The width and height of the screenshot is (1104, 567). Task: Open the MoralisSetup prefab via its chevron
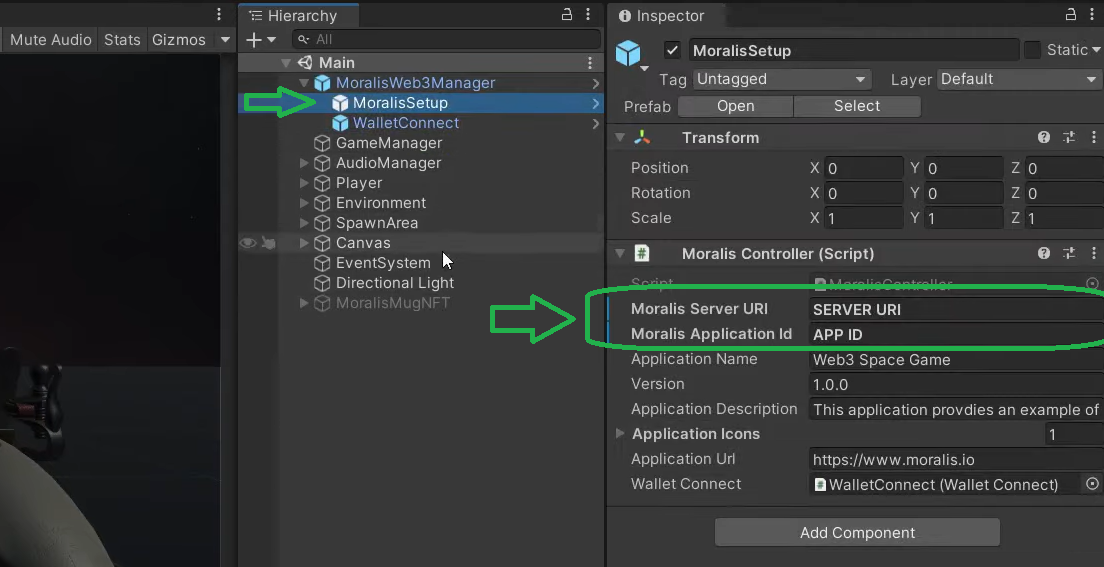click(596, 104)
